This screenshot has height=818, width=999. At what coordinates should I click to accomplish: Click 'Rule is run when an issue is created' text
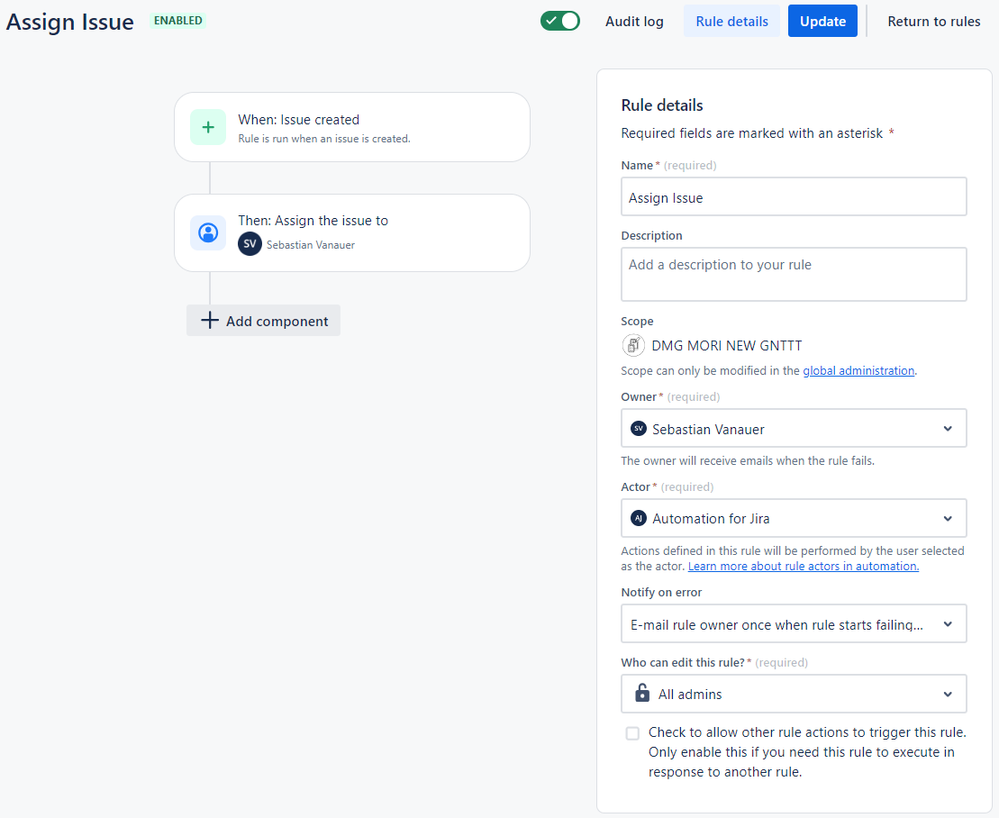(324, 138)
